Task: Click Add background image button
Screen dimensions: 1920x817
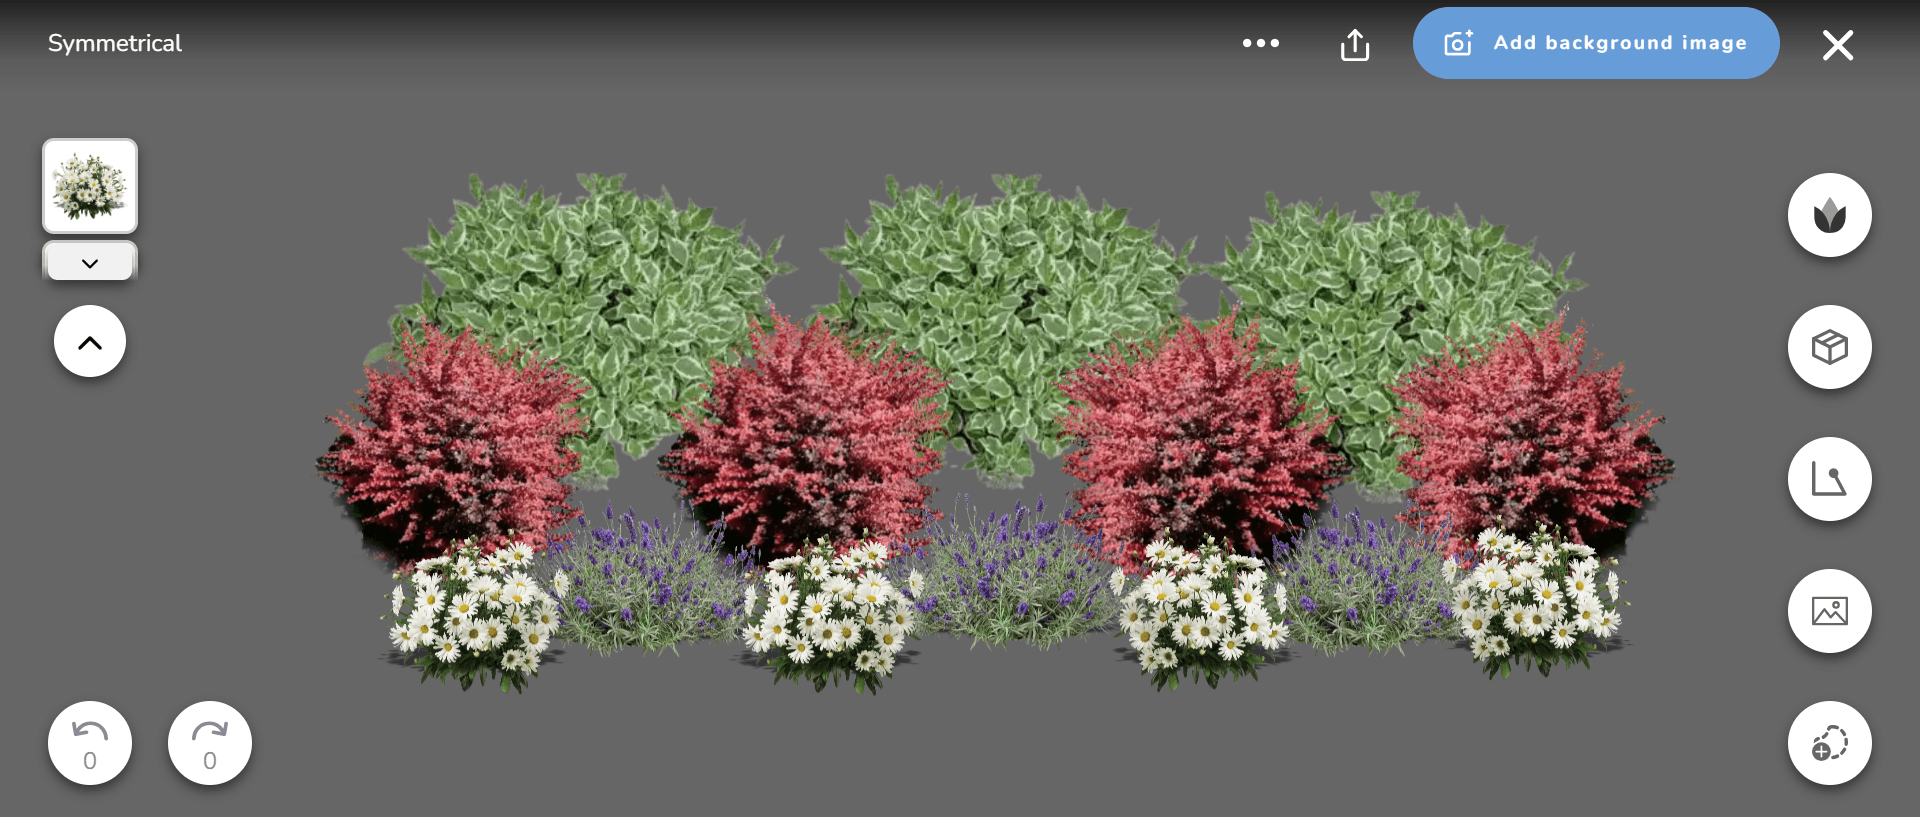Action: (x=1595, y=43)
